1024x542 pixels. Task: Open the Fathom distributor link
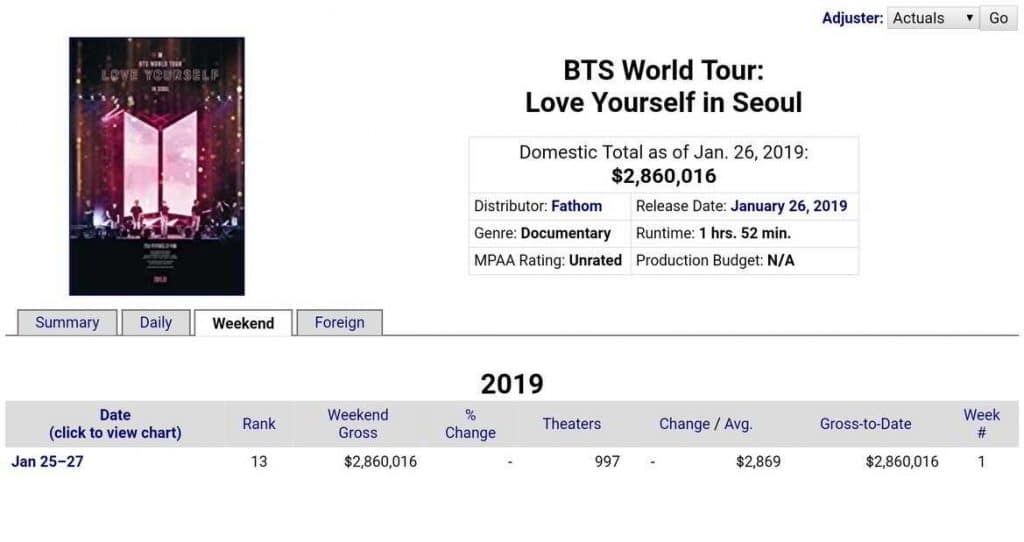(576, 206)
